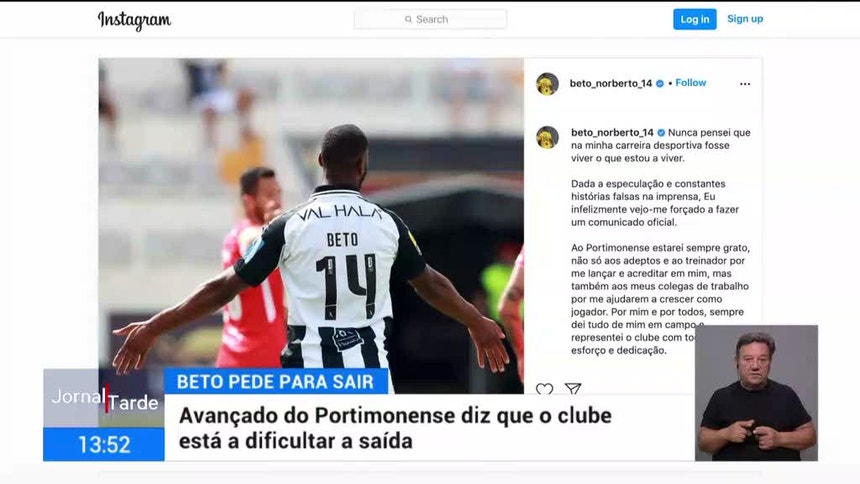Click the 13:52 clock display

coord(104,444)
